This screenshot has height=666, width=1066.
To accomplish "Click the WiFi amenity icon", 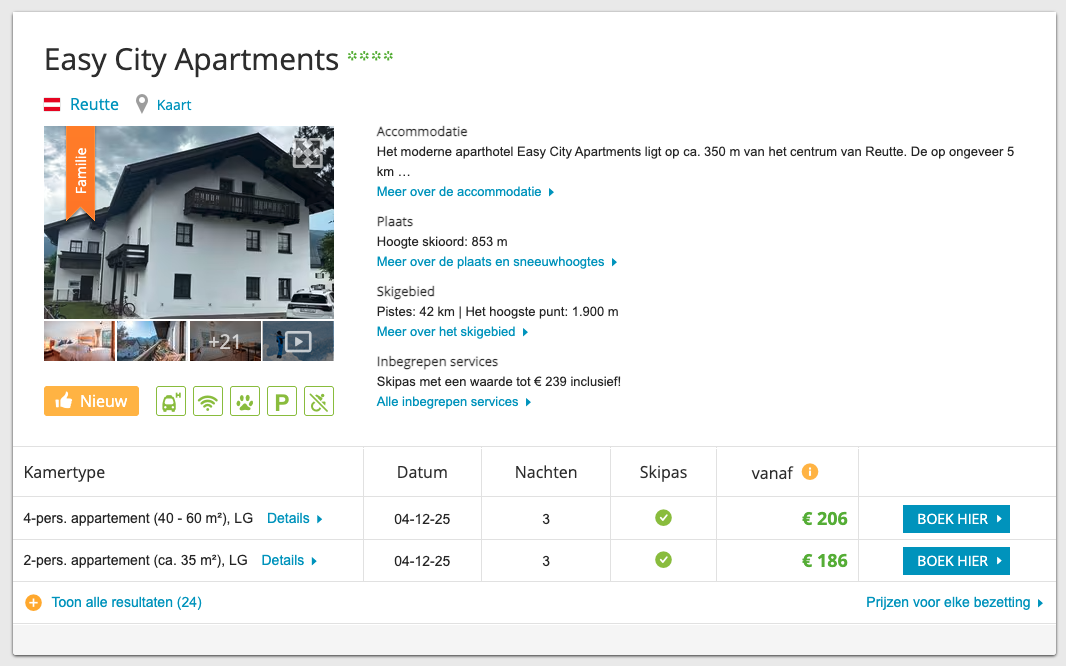I will (x=208, y=401).
